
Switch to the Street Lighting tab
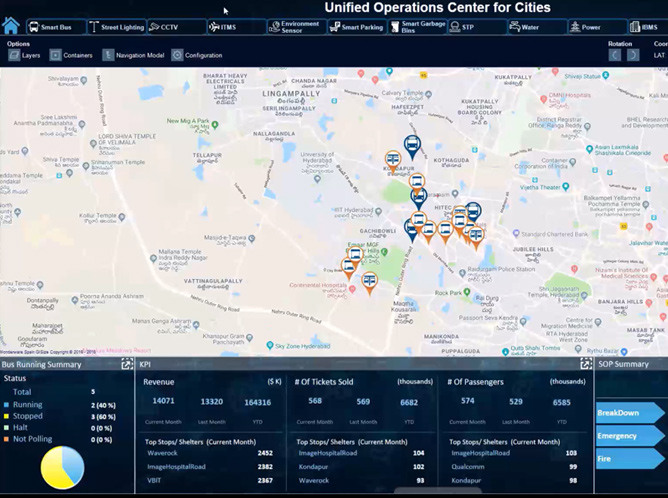116,27
